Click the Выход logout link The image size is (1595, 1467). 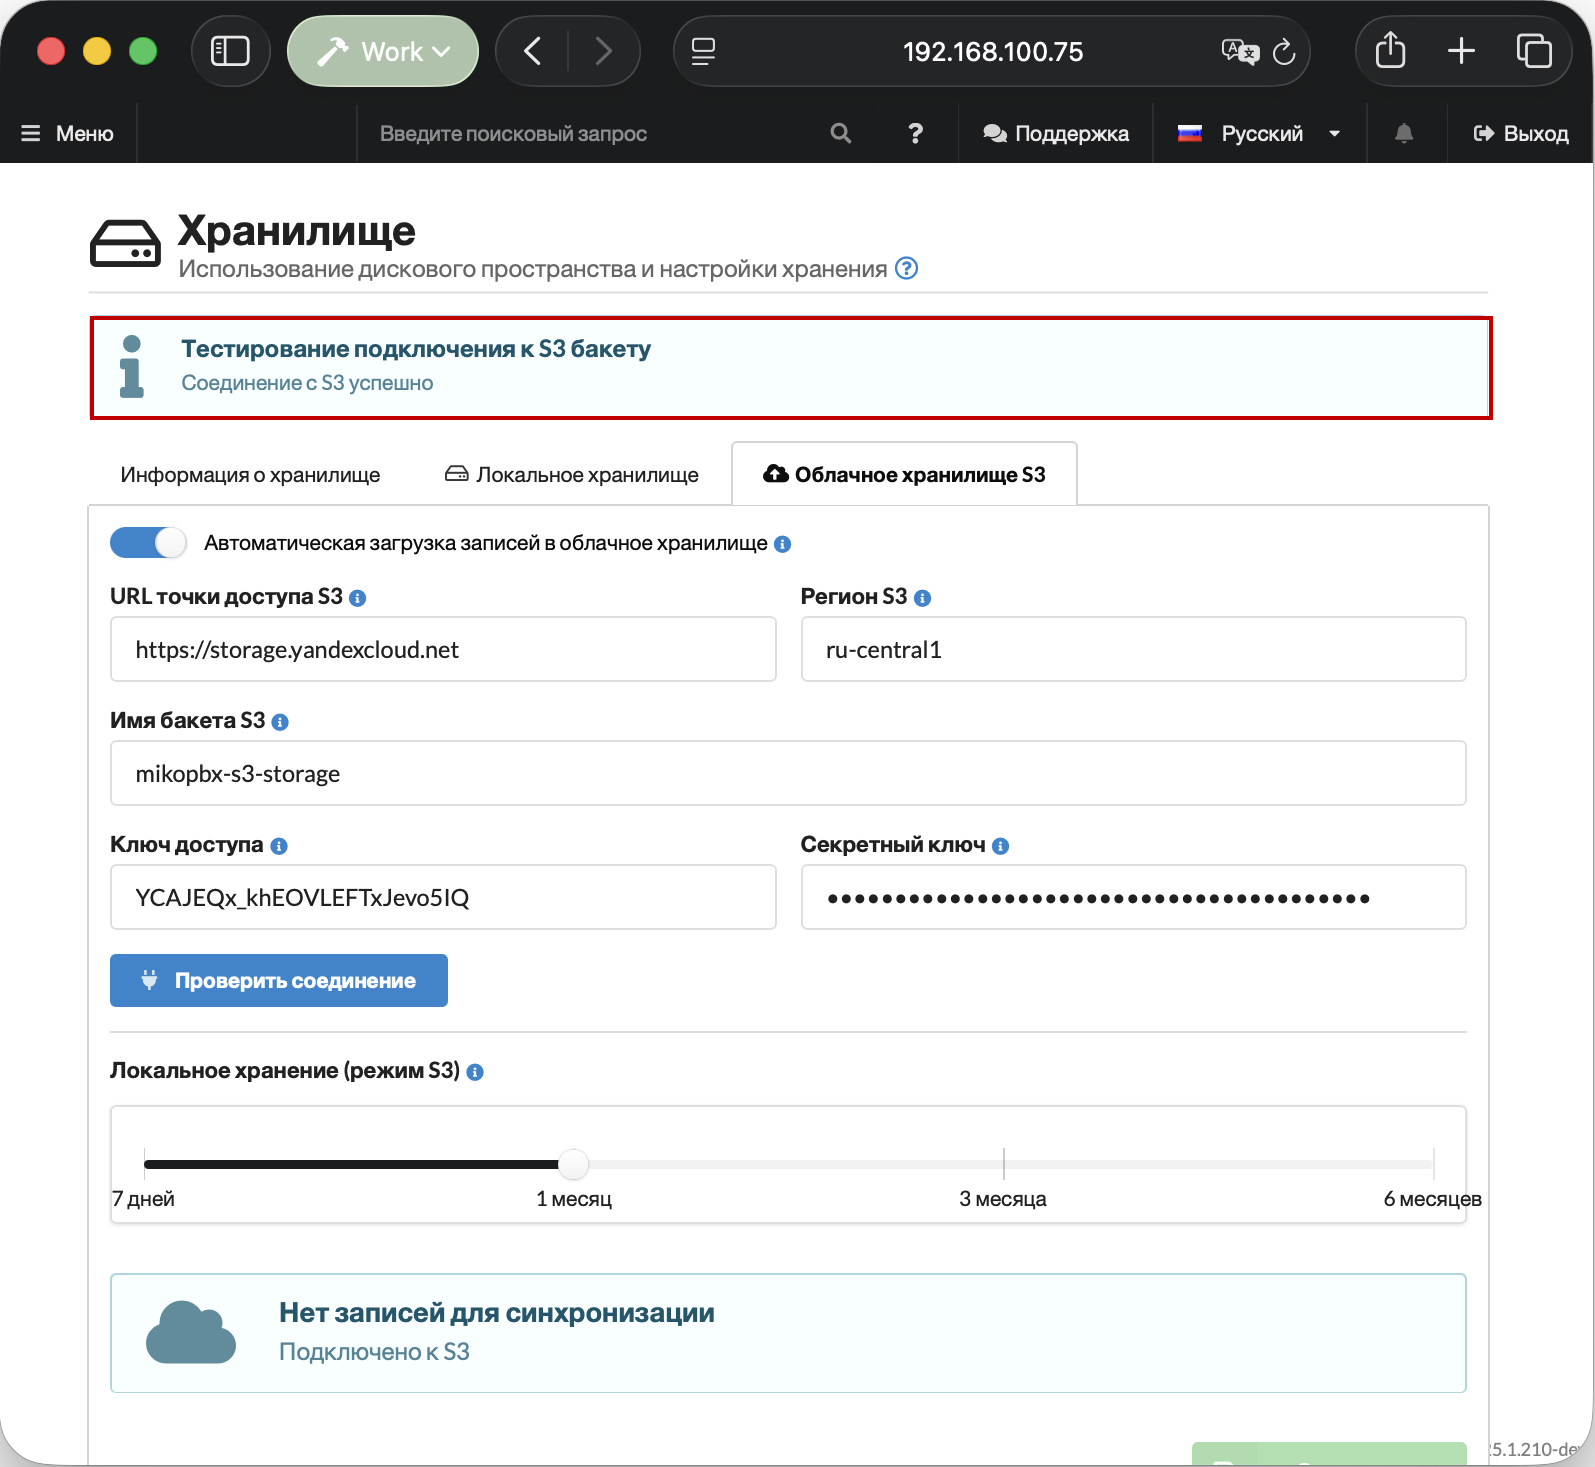1521,133
